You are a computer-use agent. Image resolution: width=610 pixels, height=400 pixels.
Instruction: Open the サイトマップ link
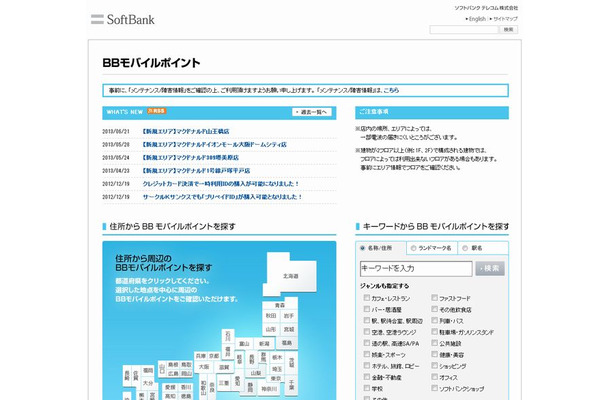[x=505, y=19]
